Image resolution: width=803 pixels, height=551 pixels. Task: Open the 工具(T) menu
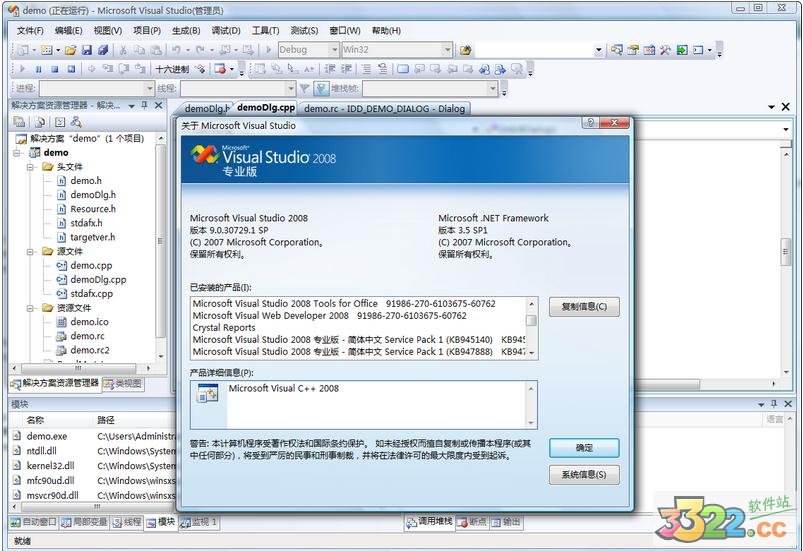(x=265, y=31)
